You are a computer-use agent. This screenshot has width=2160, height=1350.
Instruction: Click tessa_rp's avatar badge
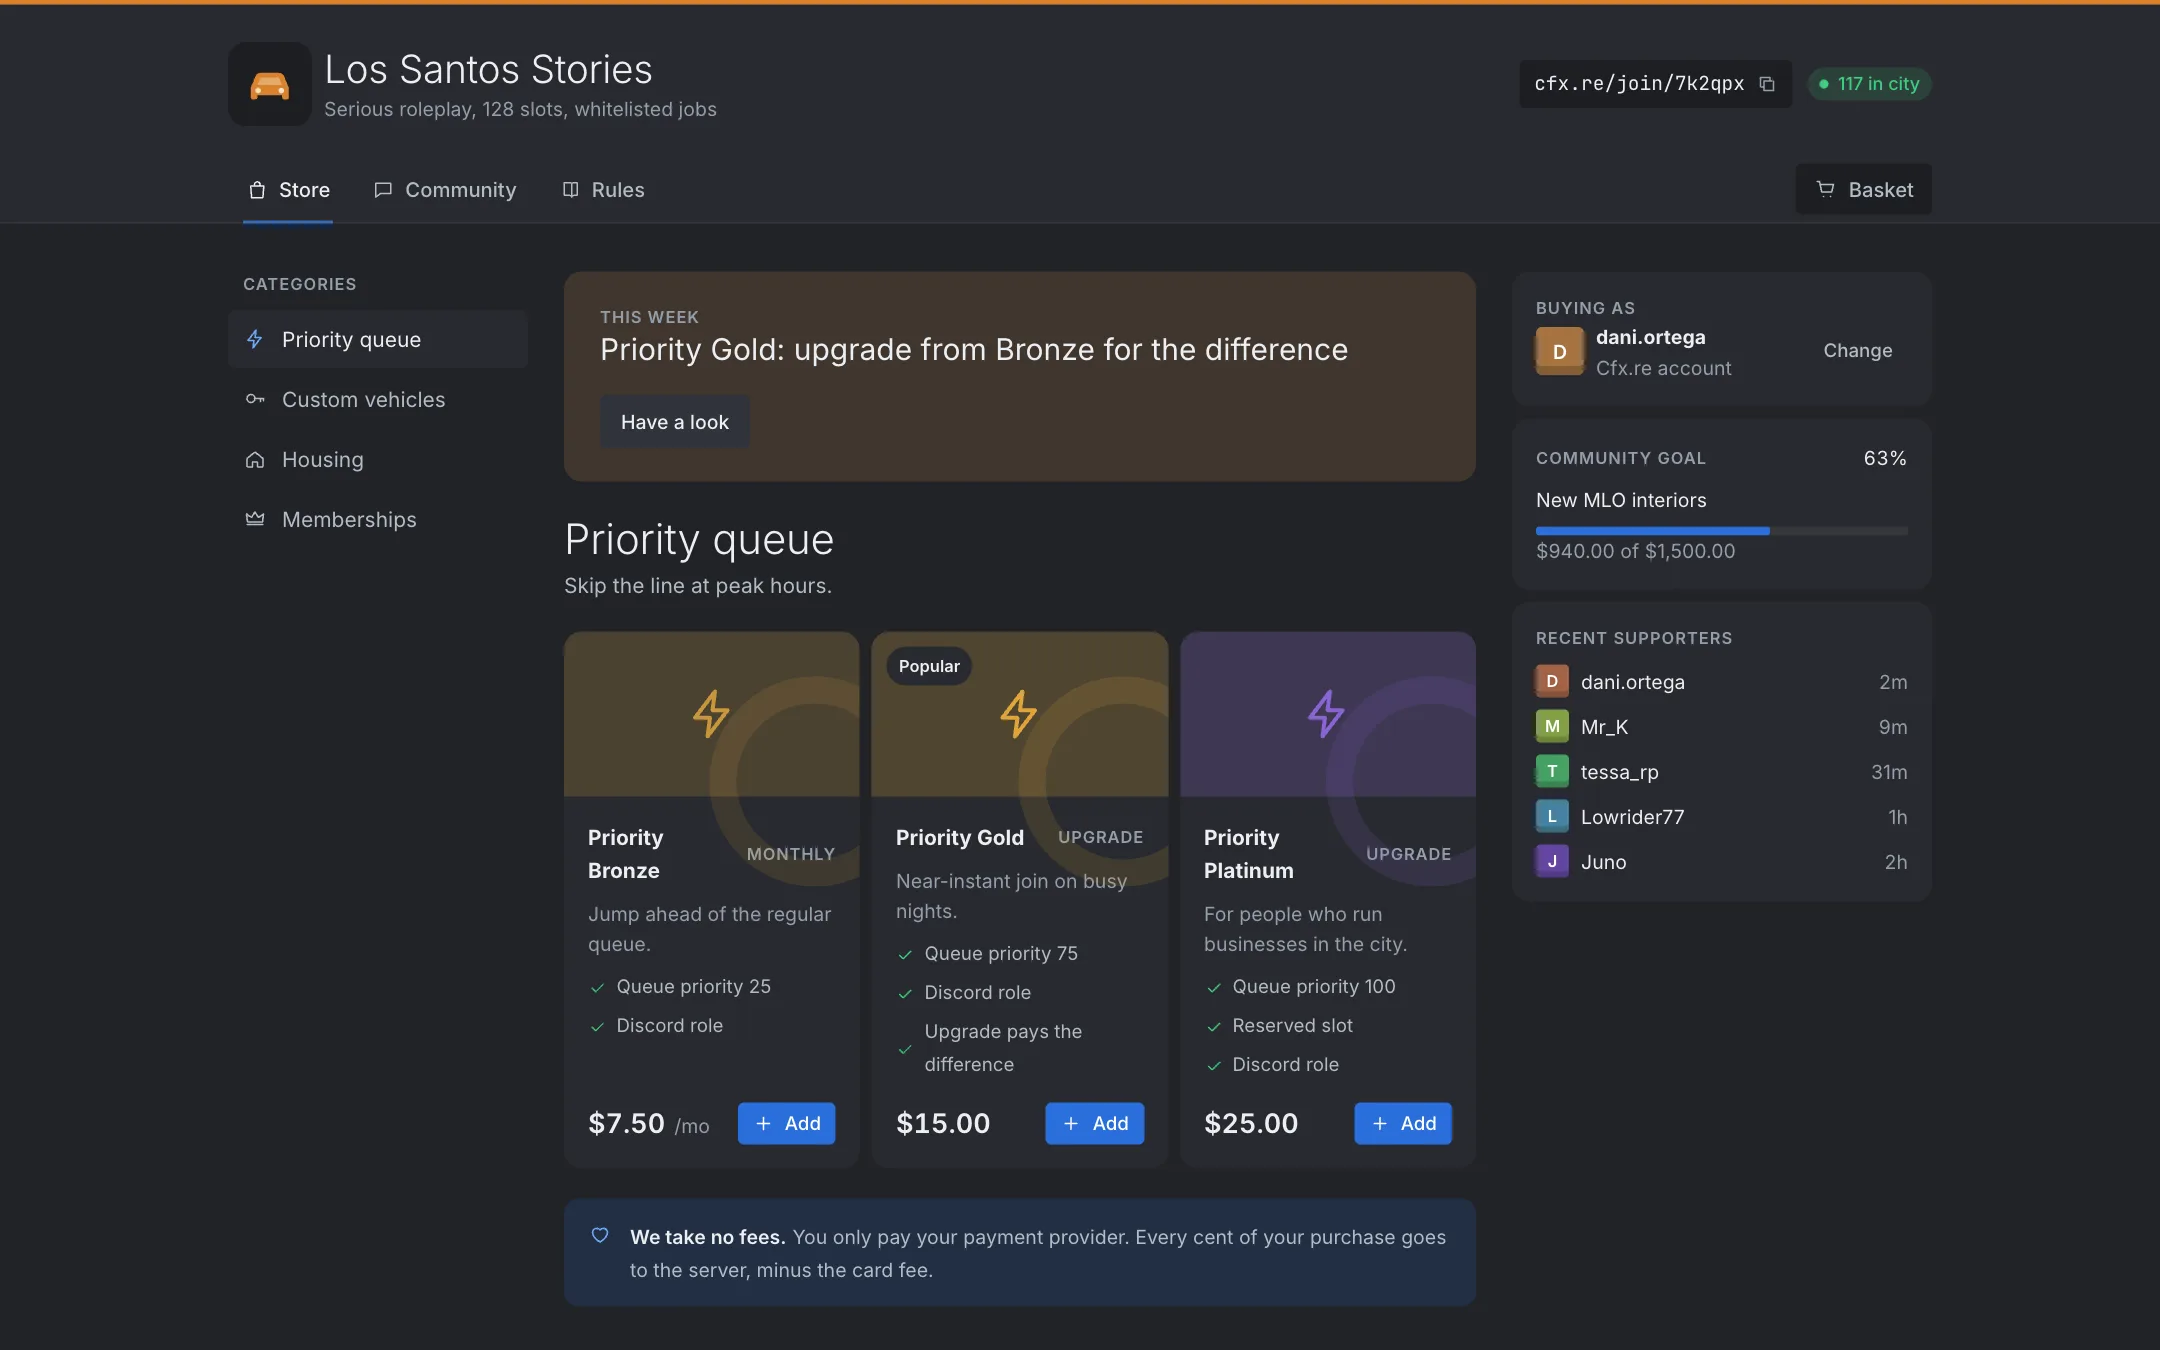(1552, 771)
